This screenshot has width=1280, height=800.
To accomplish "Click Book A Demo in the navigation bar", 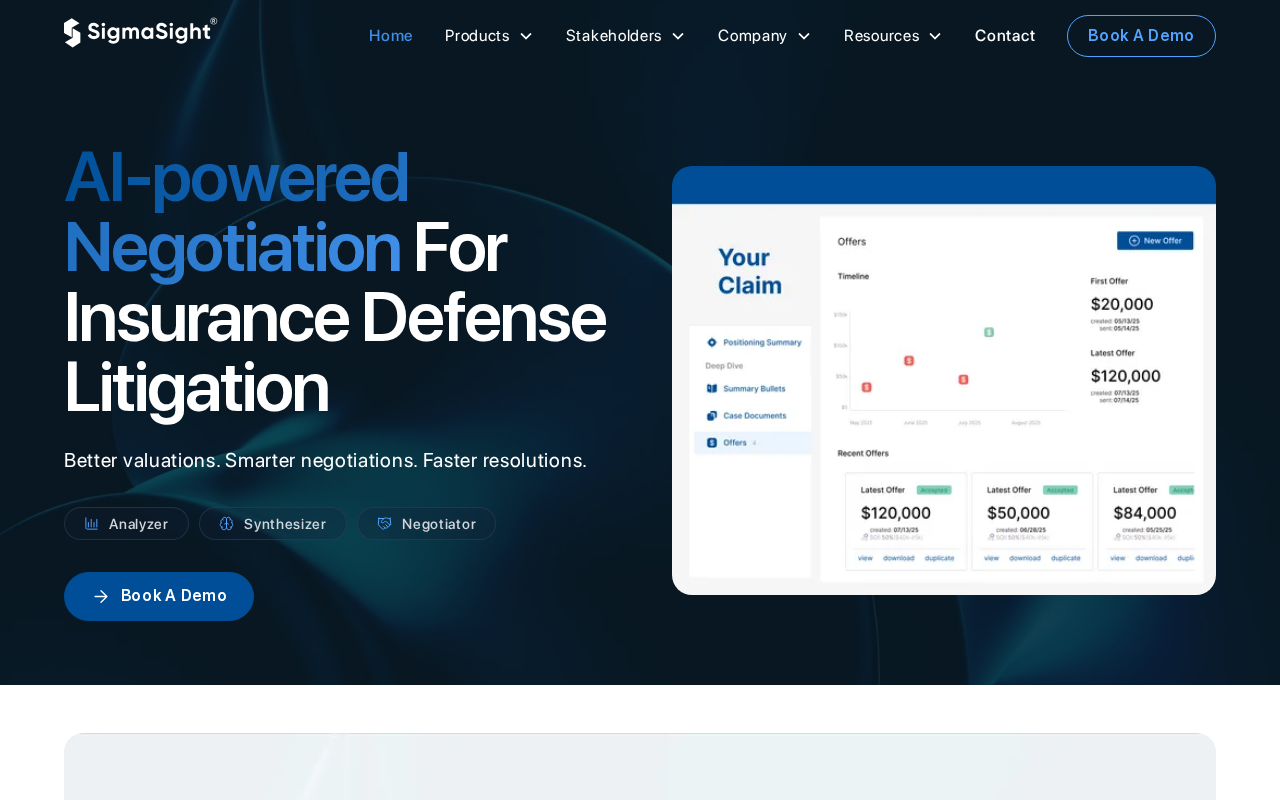I will [x=1141, y=36].
